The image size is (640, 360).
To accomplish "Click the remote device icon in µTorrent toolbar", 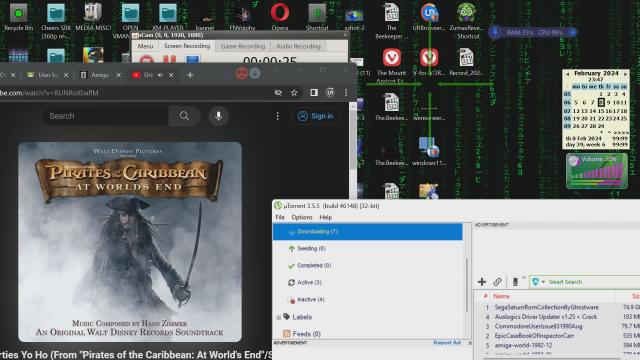I will click(x=515, y=282).
